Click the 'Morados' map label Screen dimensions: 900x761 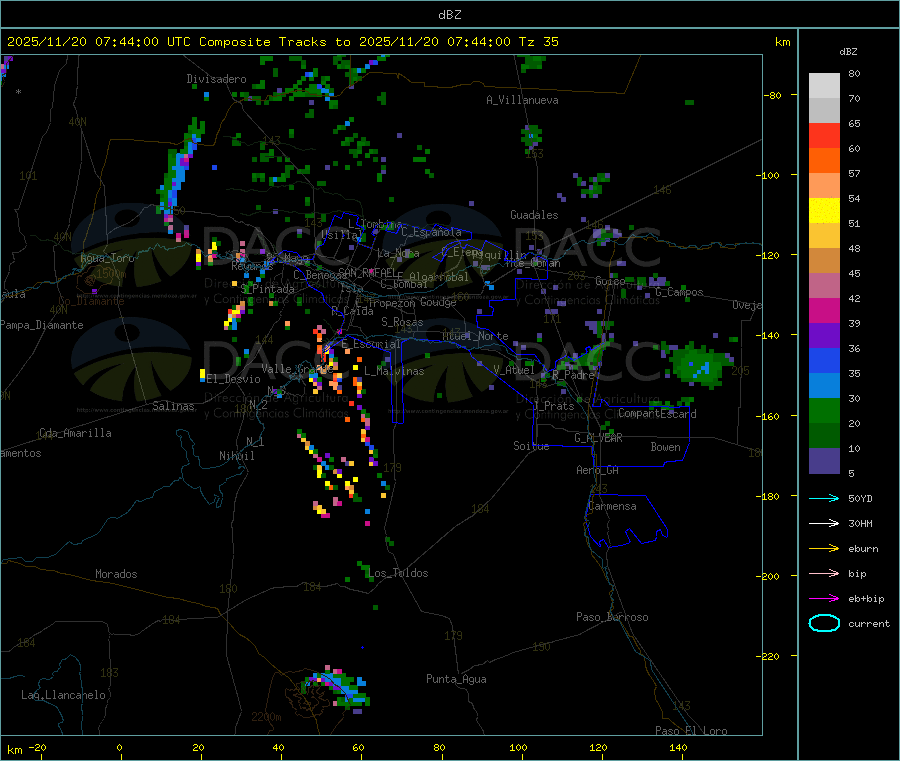pyautogui.click(x=116, y=574)
